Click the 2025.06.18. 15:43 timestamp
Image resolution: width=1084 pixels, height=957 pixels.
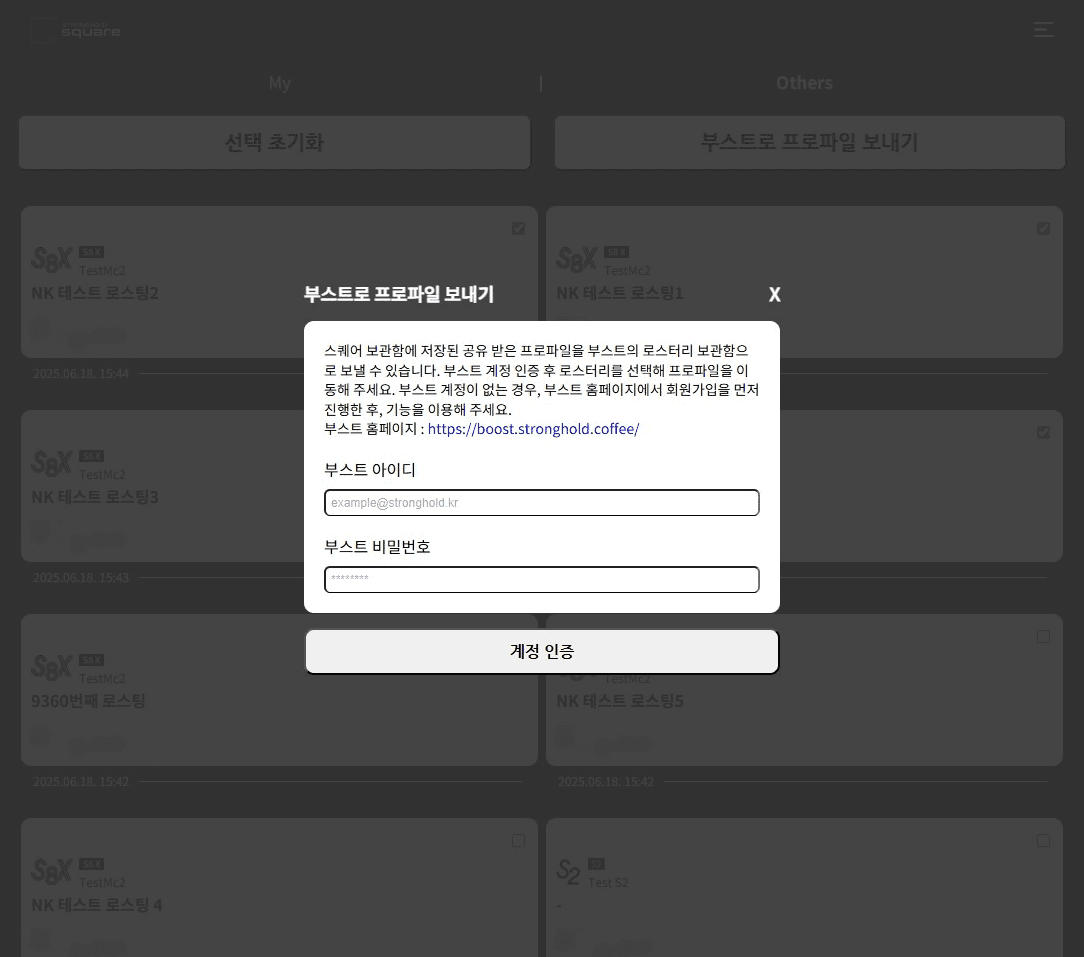point(81,577)
